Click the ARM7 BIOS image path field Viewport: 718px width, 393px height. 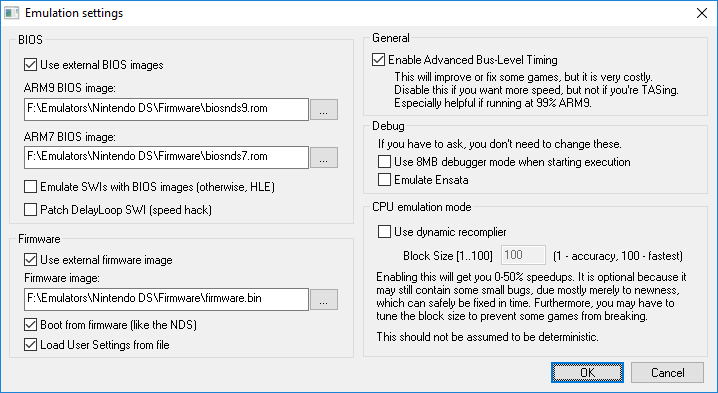166,158
